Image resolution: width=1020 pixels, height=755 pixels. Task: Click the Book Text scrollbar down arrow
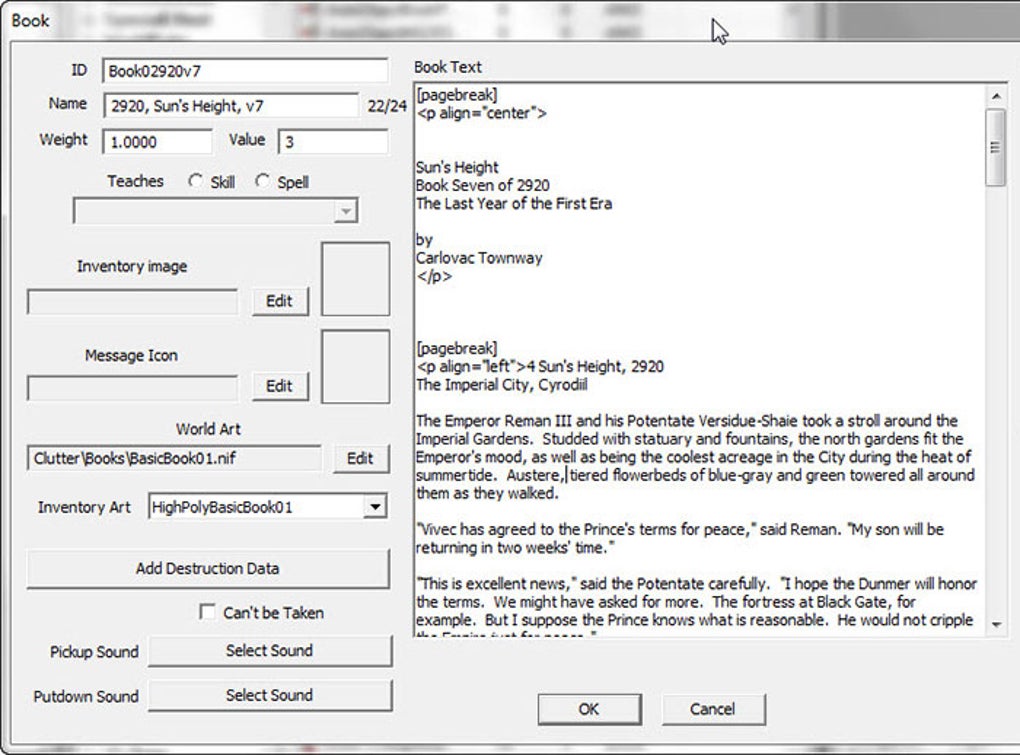pyautogui.click(x=996, y=625)
